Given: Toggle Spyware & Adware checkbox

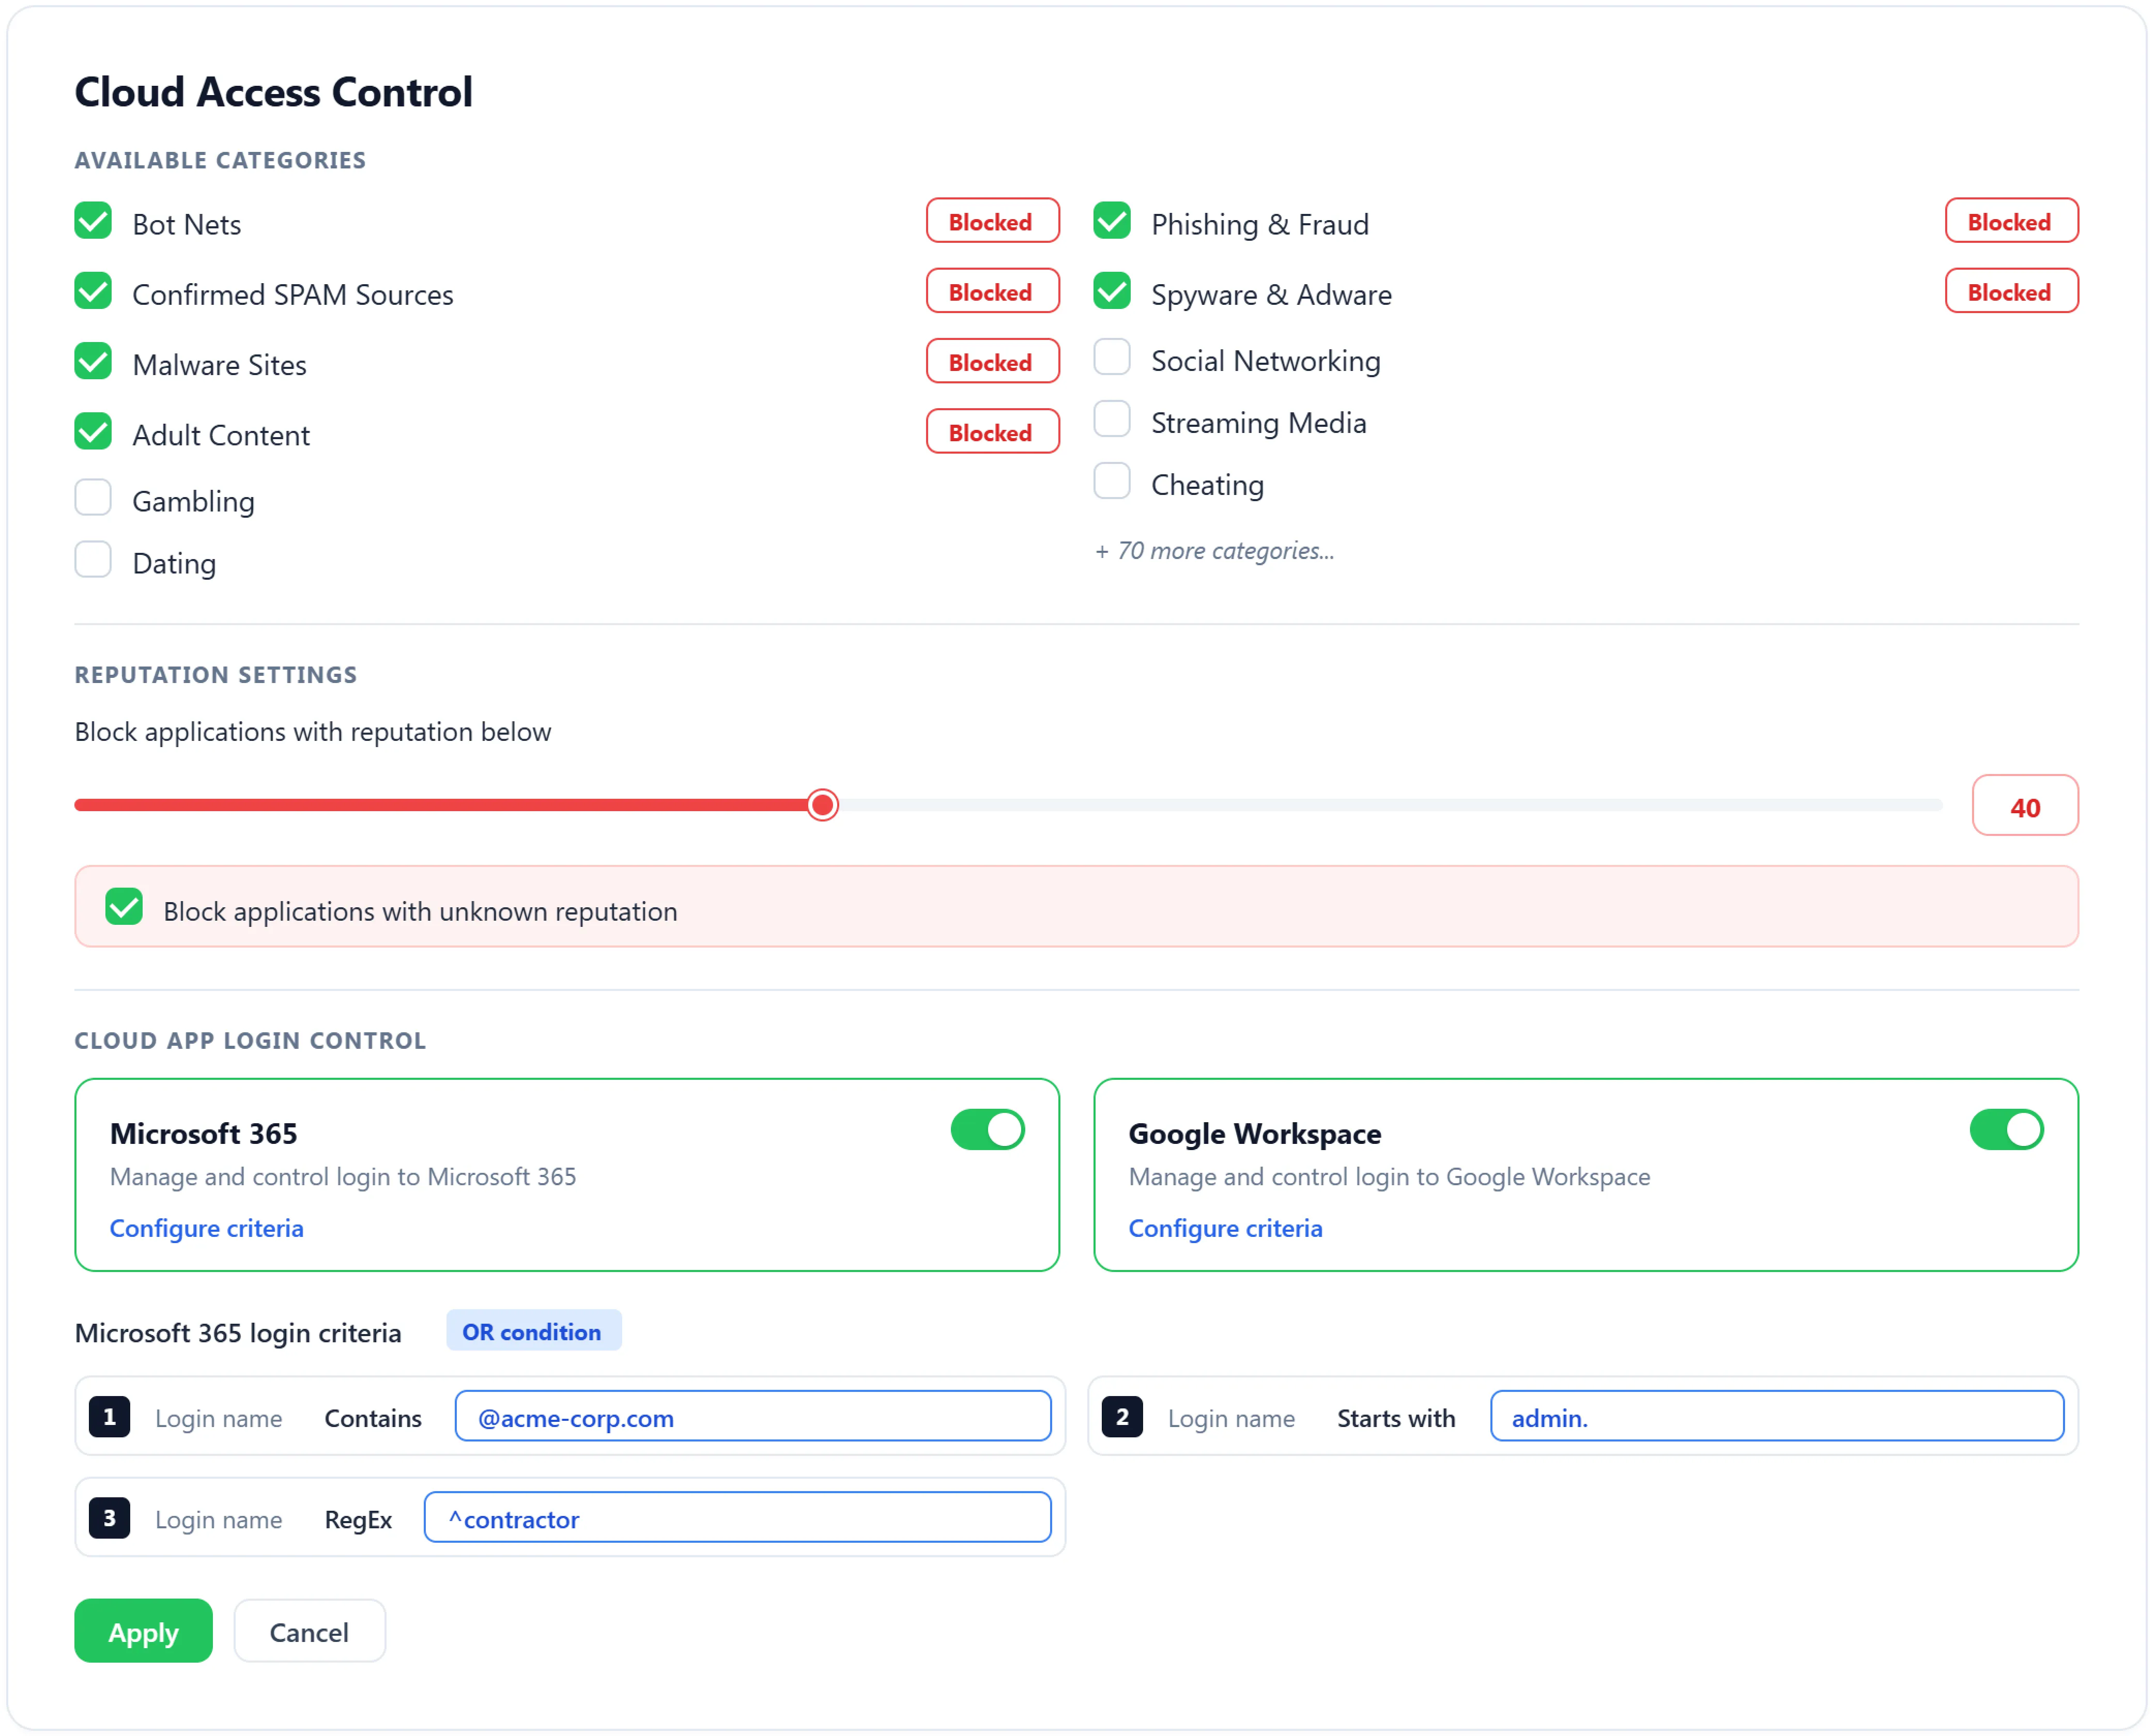Looking at the screenshot, I should click(1112, 291).
